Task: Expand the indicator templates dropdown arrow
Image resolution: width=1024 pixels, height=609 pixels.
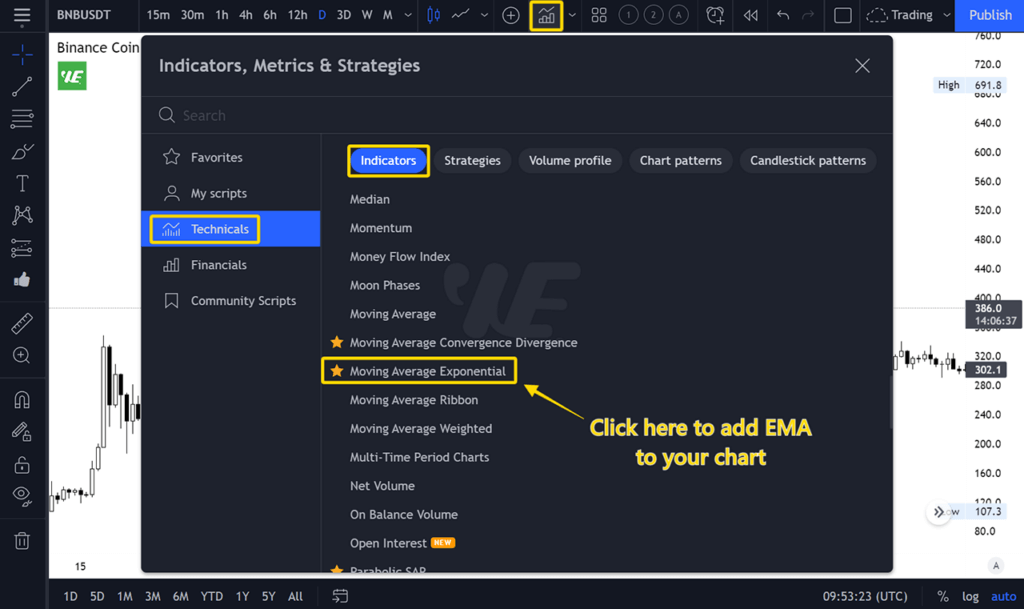Action: point(572,15)
